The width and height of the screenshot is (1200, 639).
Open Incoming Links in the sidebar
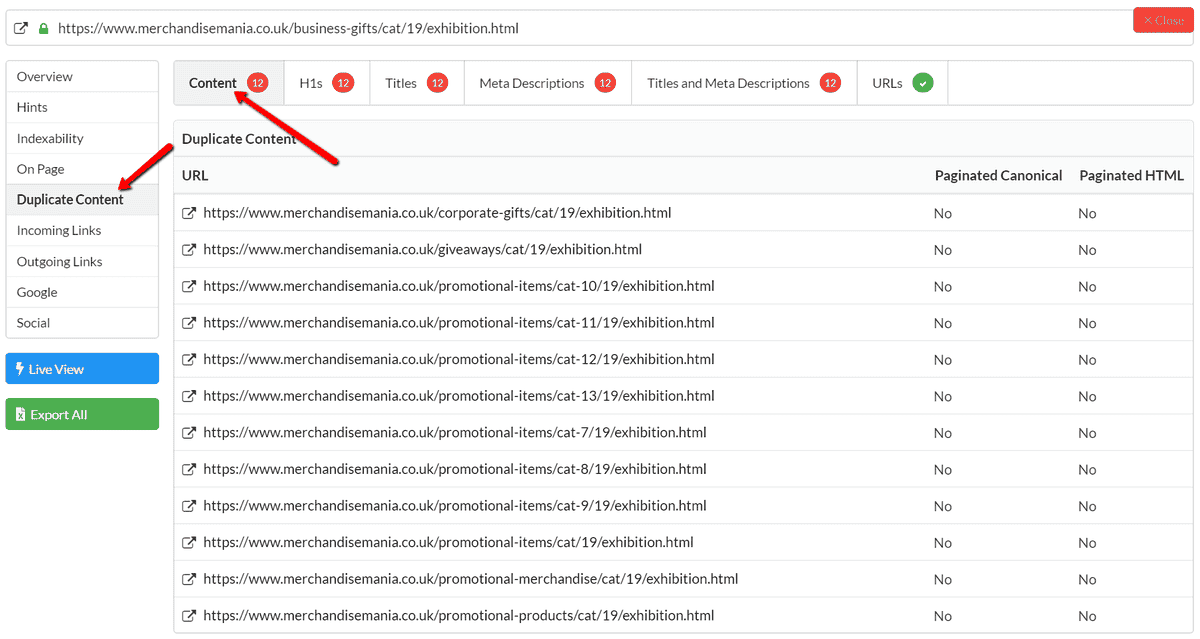pyautogui.click(x=82, y=230)
